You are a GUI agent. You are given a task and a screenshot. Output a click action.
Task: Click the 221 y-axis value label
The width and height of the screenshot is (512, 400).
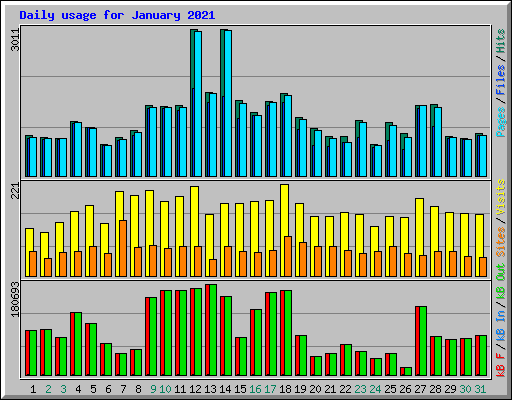(15, 191)
